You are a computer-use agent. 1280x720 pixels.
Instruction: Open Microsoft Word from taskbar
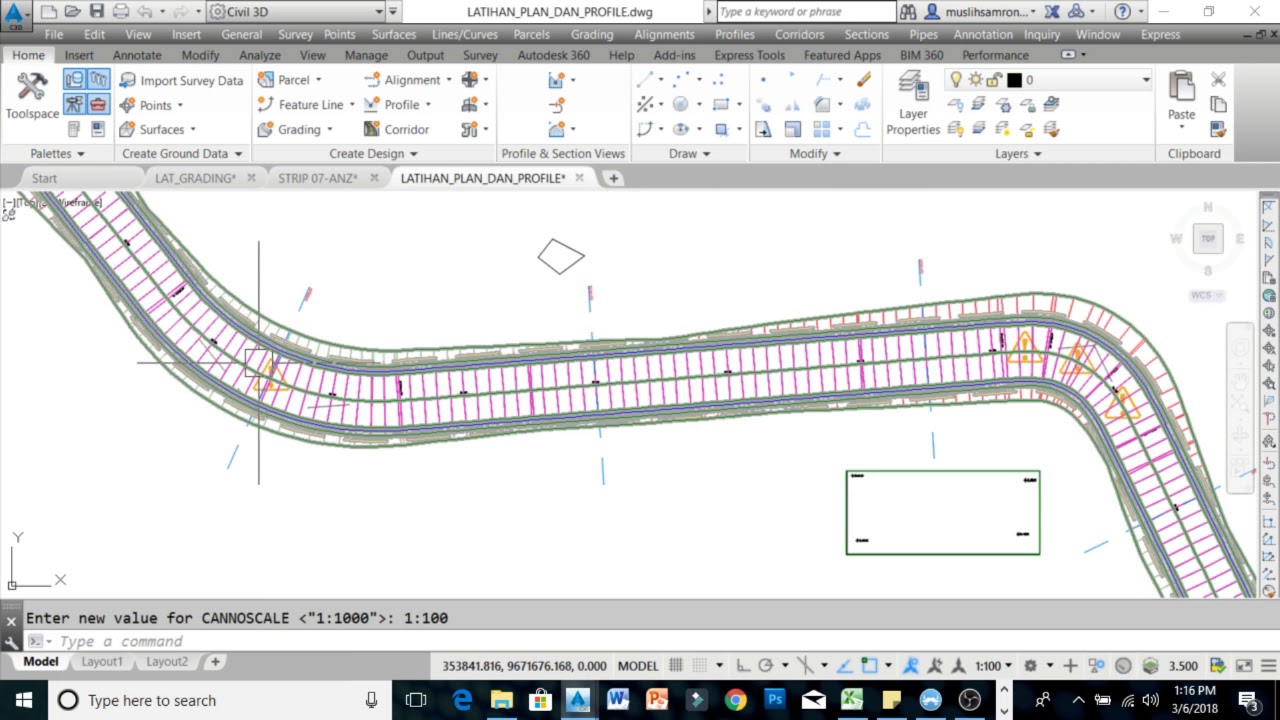coord(617,700)
